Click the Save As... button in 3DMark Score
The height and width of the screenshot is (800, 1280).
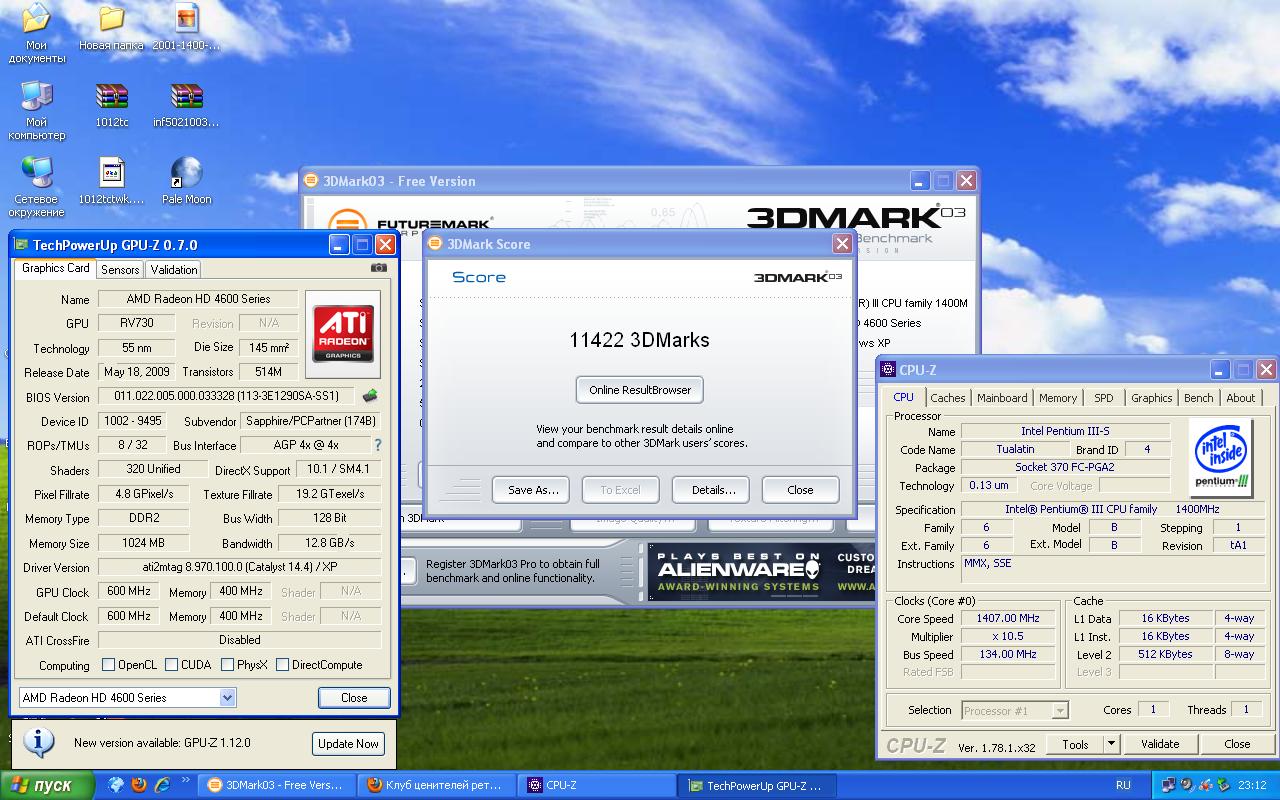click(531, 490)
